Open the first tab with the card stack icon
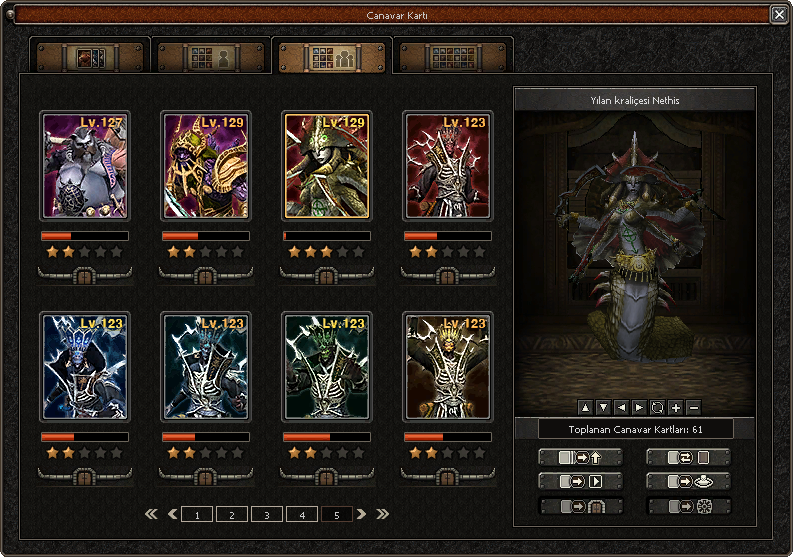 point(91,57)
